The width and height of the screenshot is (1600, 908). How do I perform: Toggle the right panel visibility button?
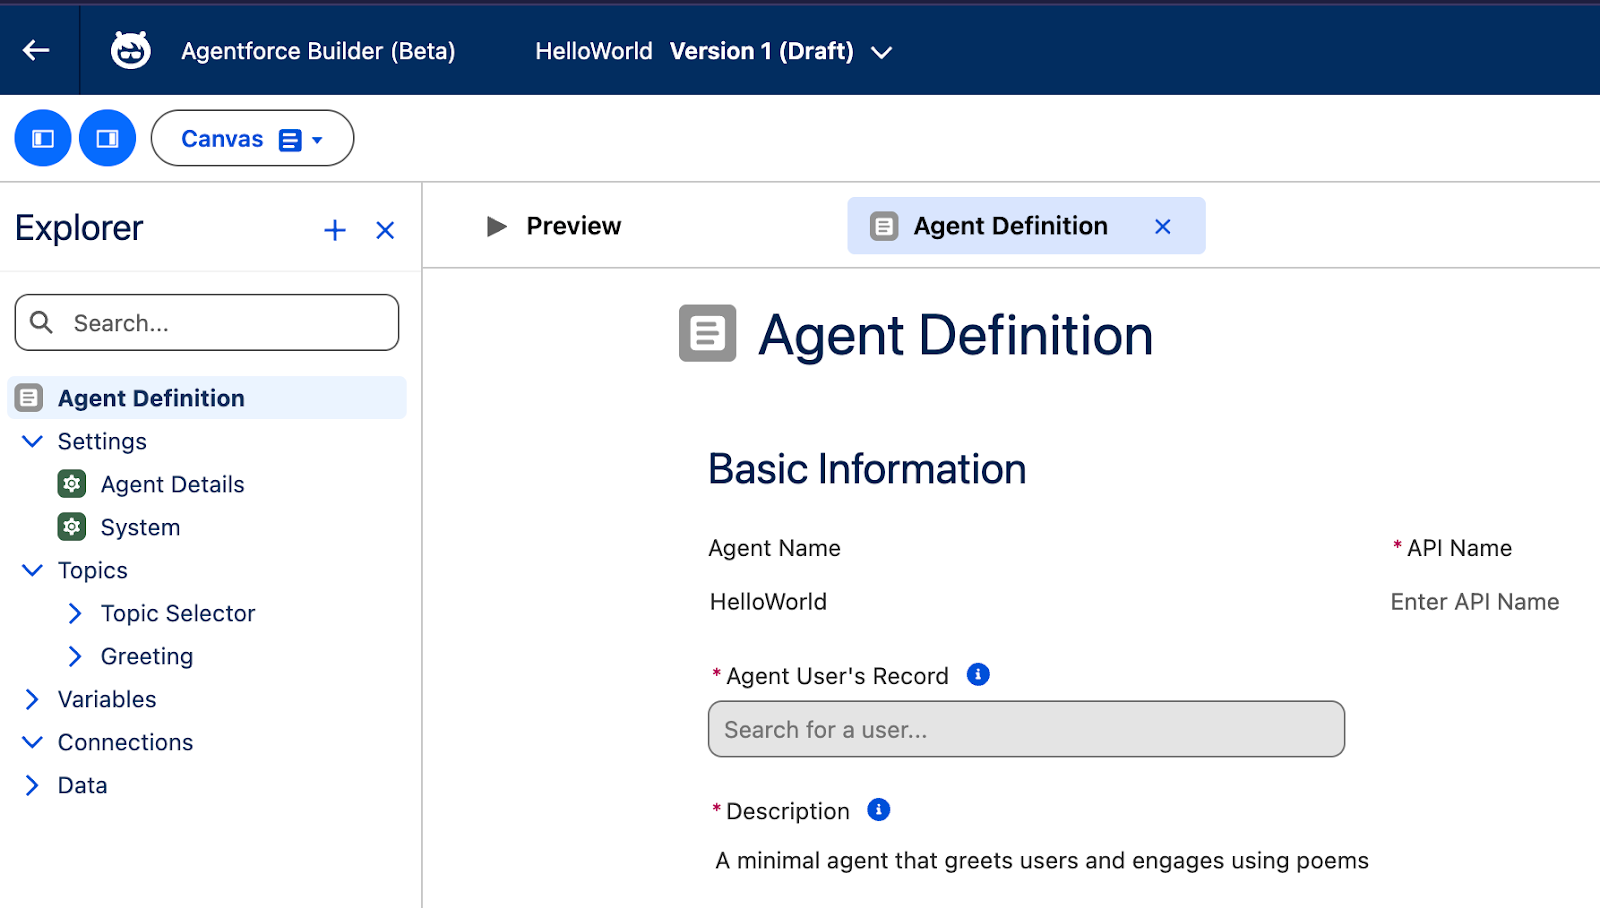click(x=107, y=138)
